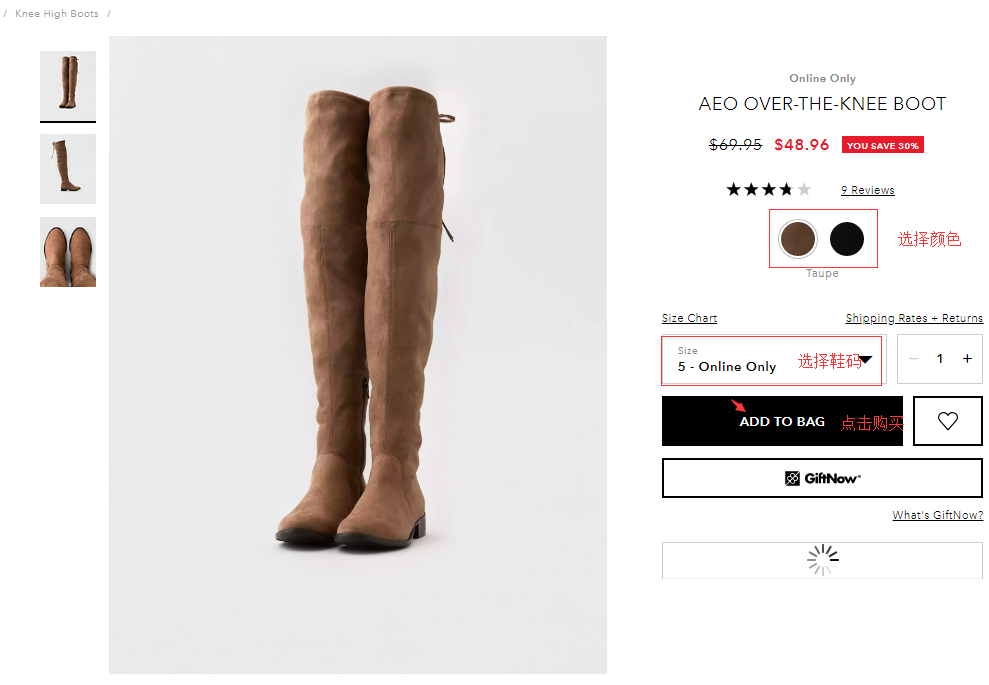
Task: Open the 9 Reviews link
Action: pos(867,190)
